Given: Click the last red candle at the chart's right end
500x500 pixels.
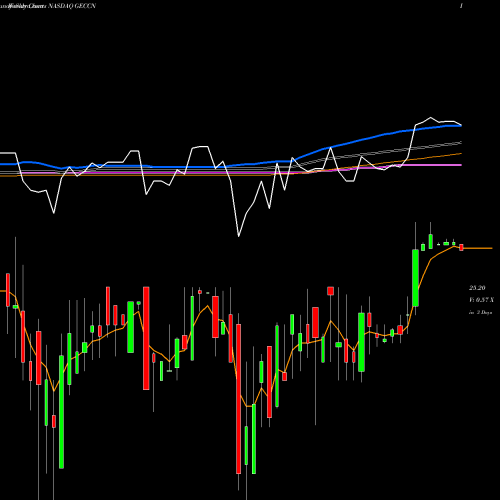Looking at the screenshot, I should tap(461, 247).
